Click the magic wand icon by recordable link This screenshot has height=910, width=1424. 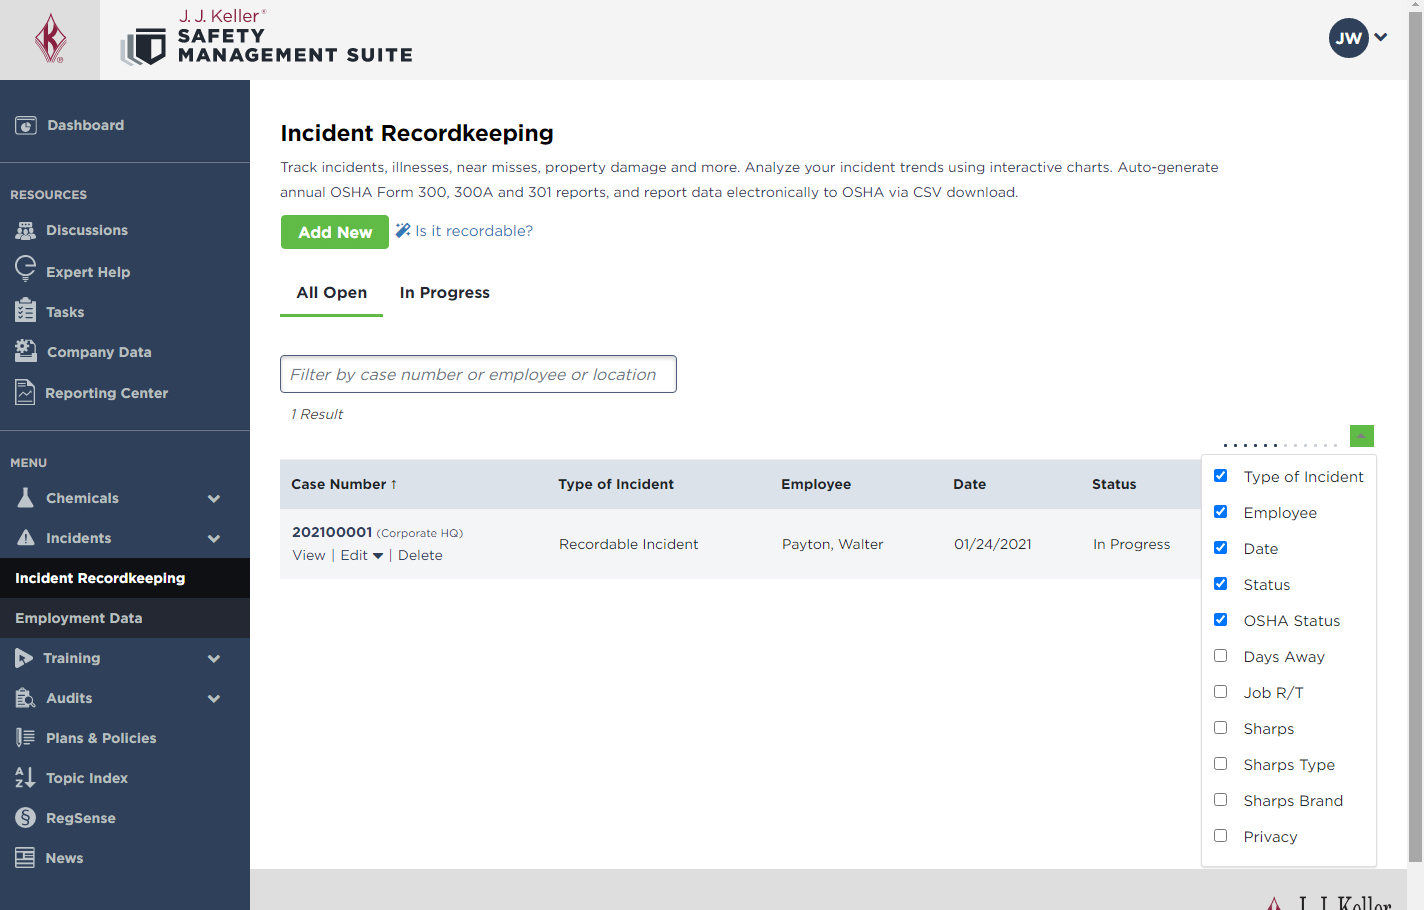(403, 230)
